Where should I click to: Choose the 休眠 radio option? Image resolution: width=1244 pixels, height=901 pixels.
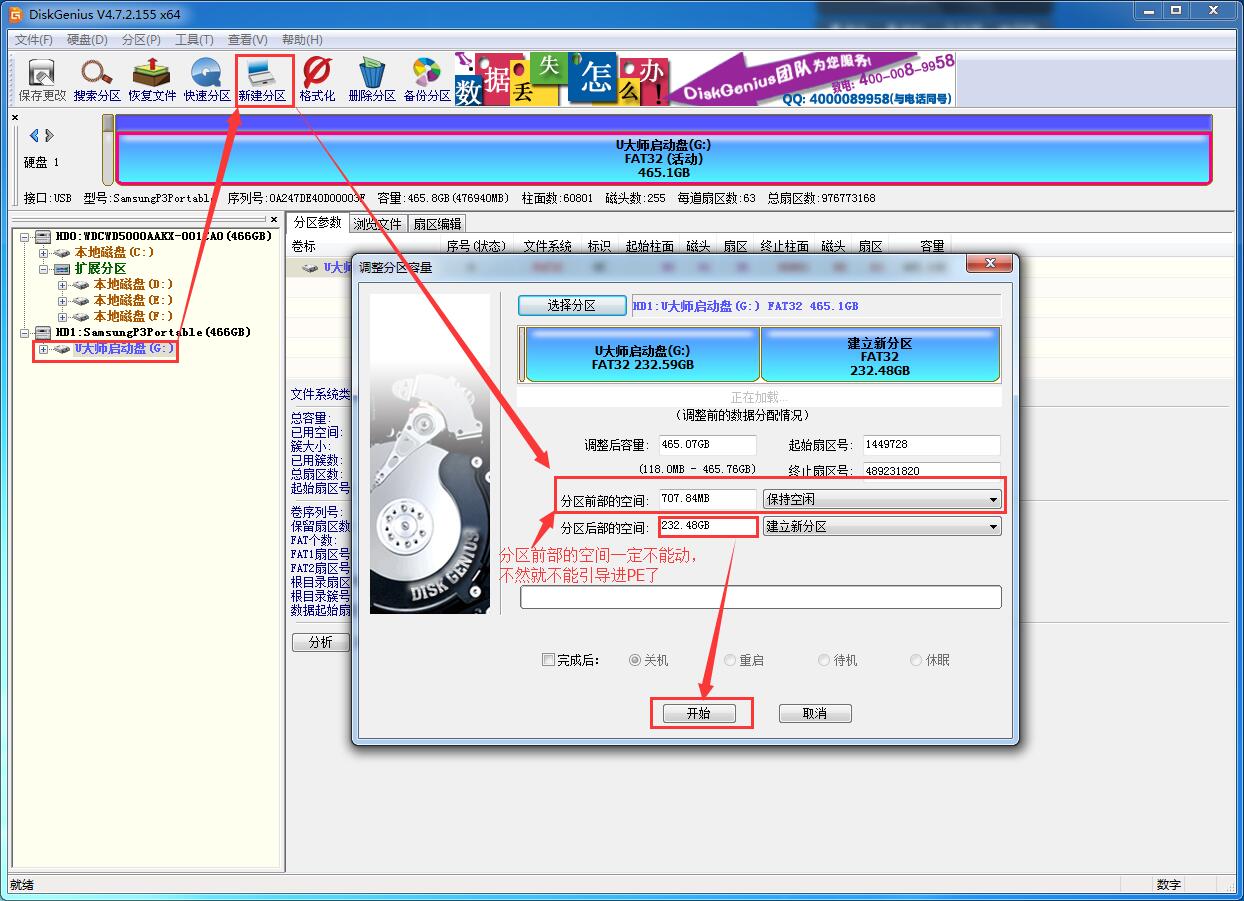pyautogui.click(x=916, y=660)
